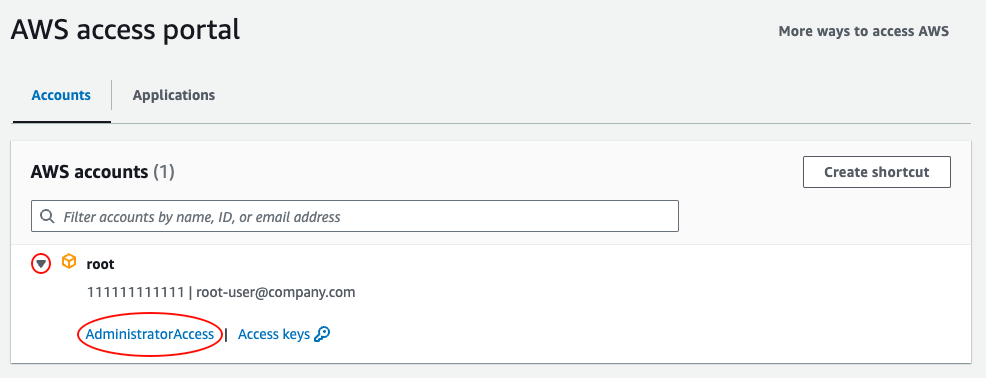Focus the Filter accounts search field
Viewport: 986px width, 378px height.
tap(355, 216)
